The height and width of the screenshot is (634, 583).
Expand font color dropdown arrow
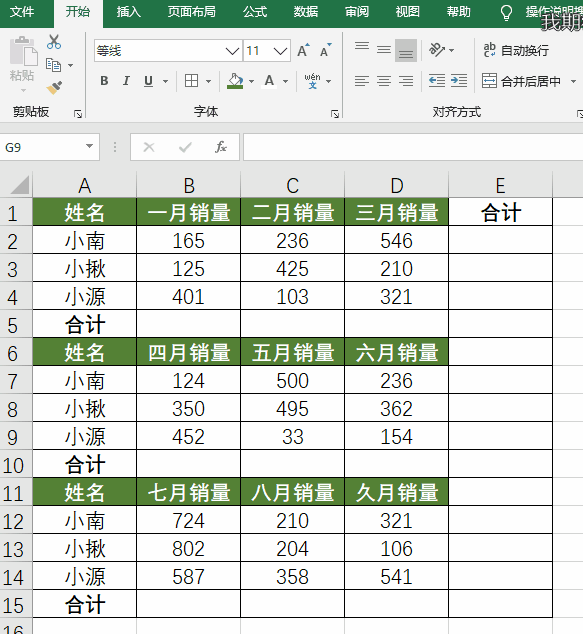coord(285,81)
